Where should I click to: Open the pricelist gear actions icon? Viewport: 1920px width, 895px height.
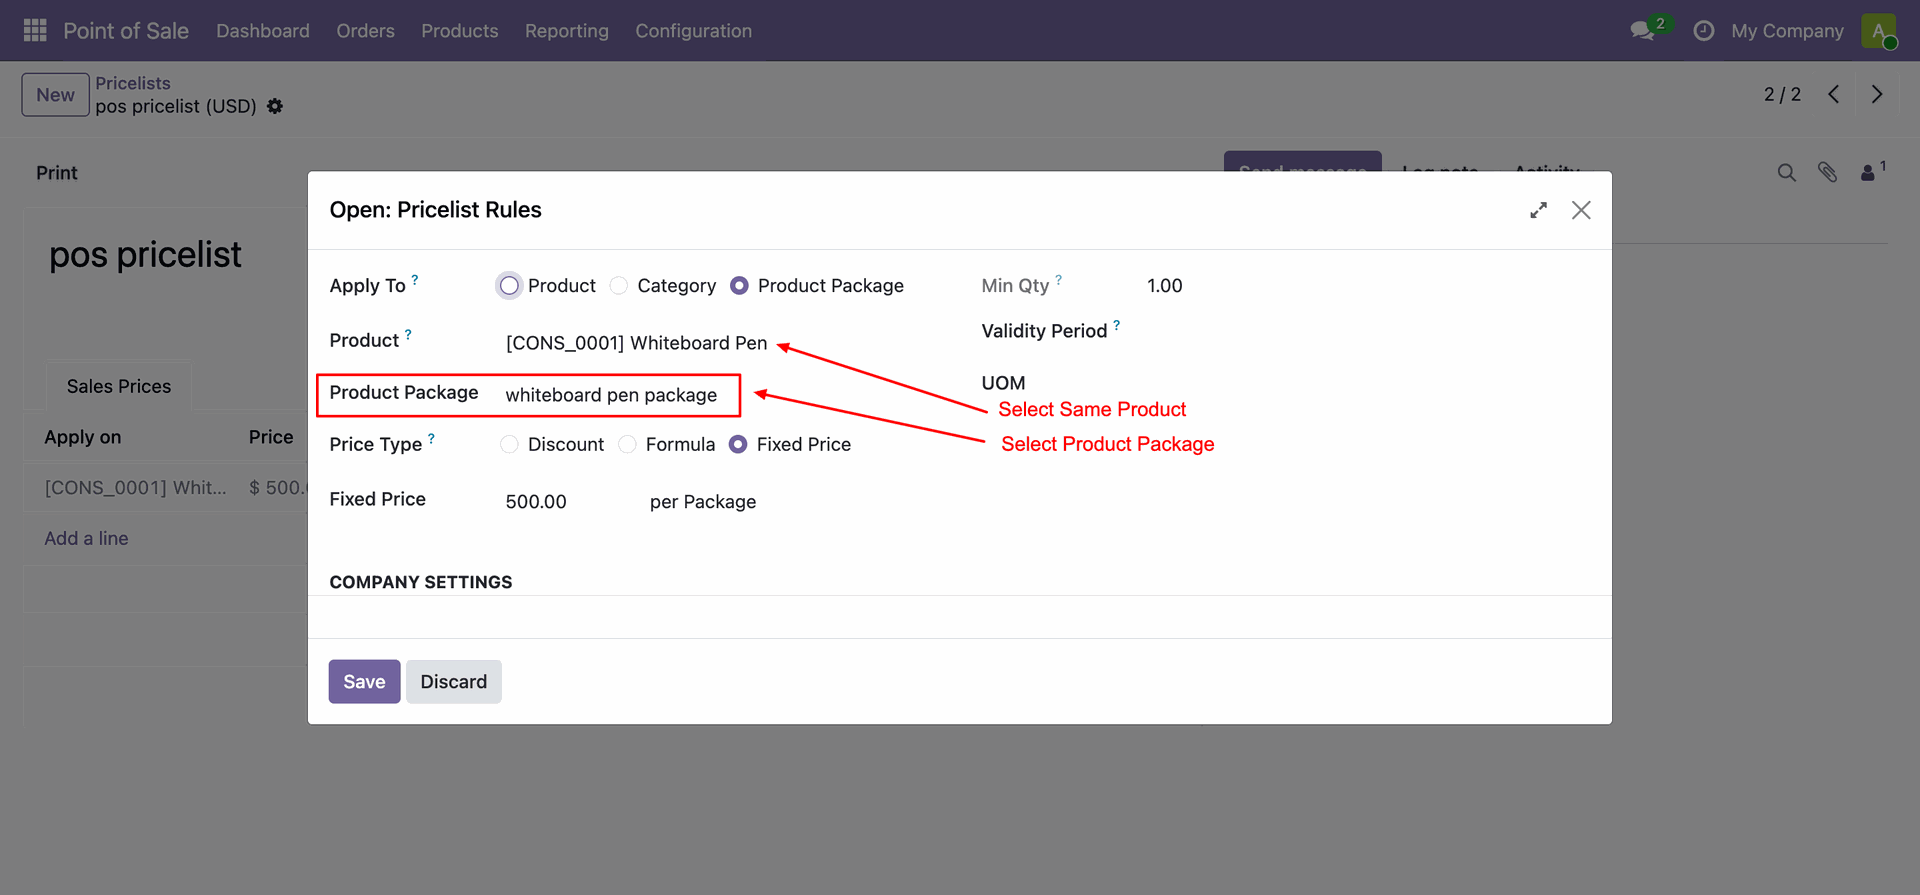click(x=275, y=106)
